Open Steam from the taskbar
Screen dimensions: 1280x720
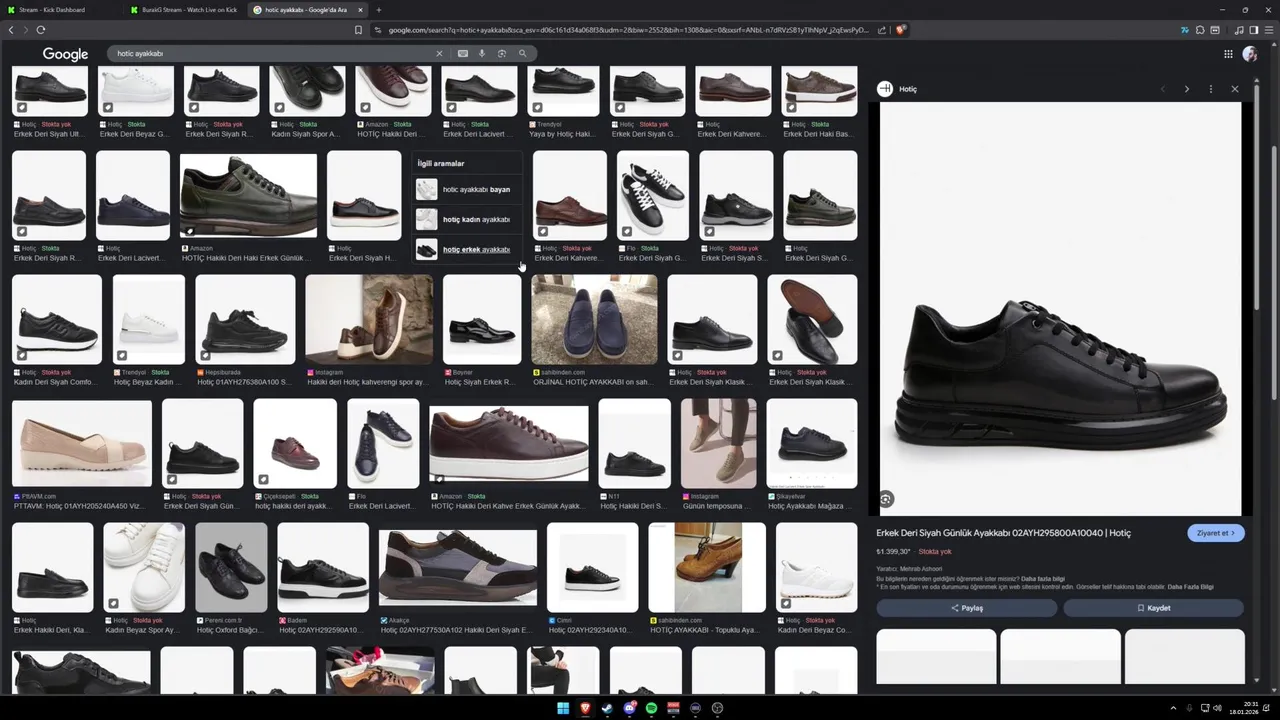tap(607, 708)
